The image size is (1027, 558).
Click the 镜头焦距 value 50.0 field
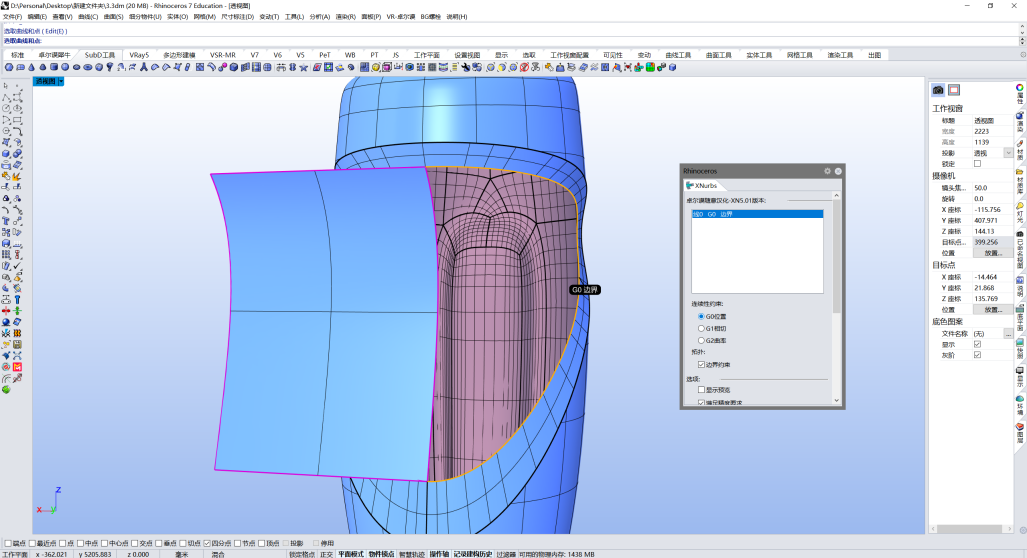992,188
